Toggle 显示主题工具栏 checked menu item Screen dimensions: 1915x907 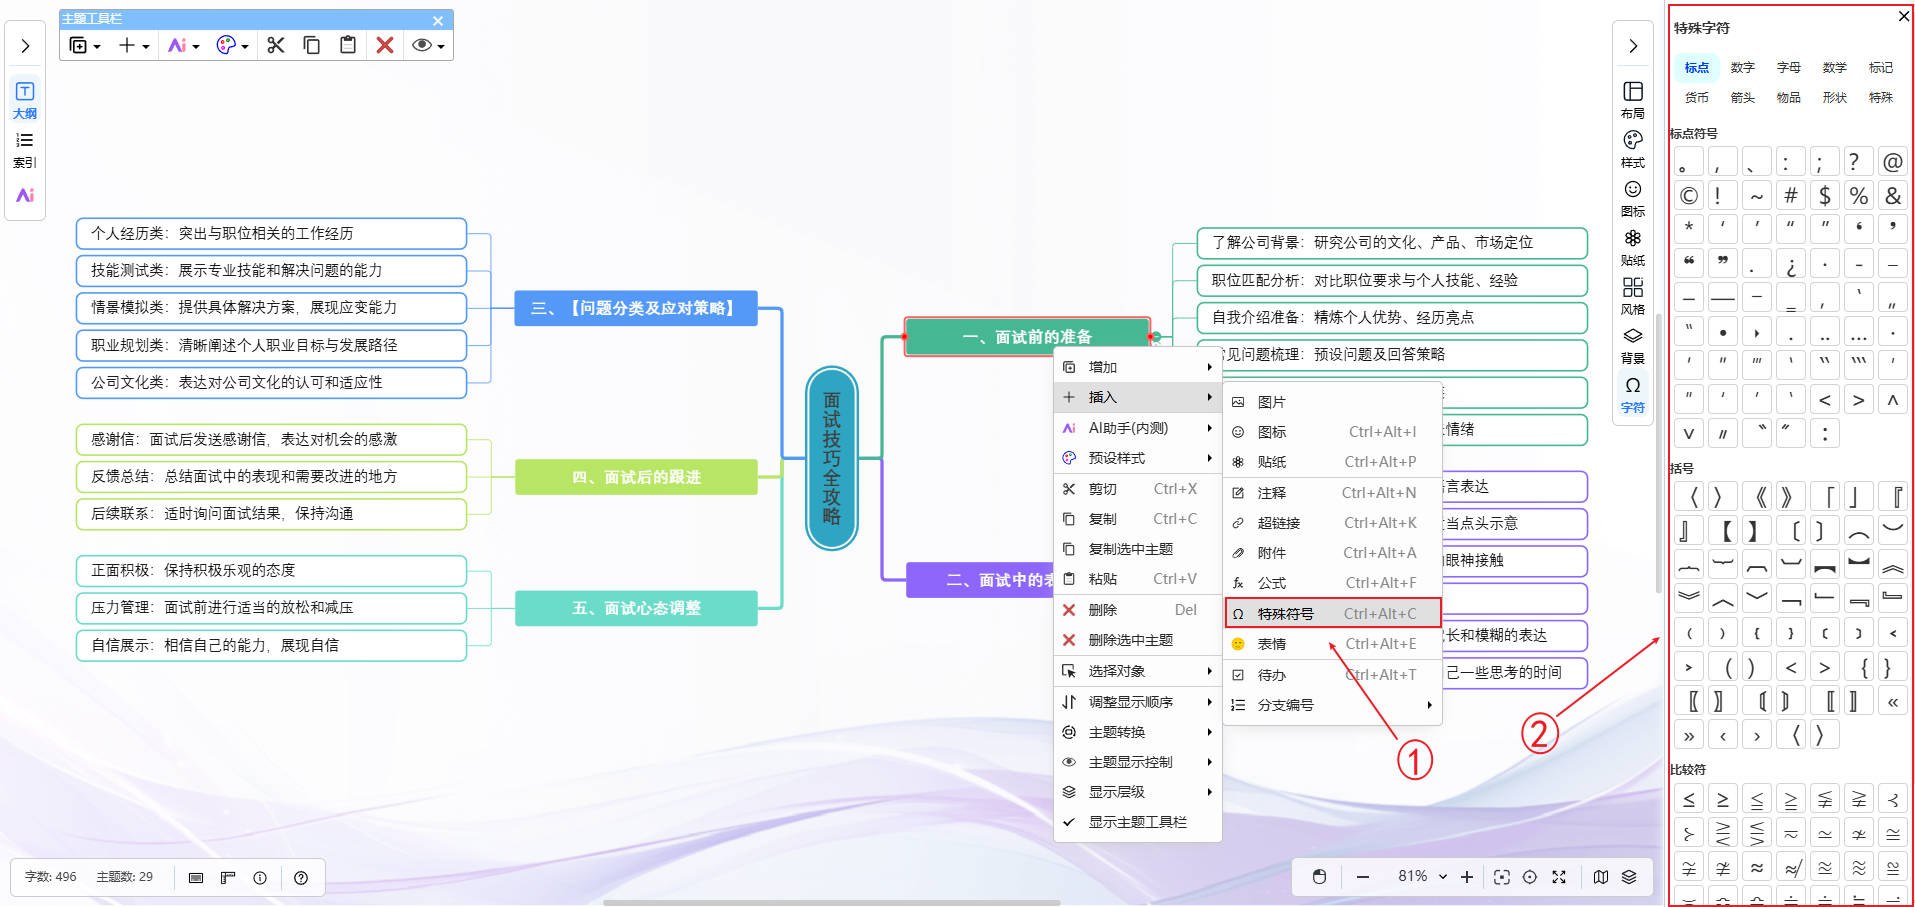[1137, 822]
